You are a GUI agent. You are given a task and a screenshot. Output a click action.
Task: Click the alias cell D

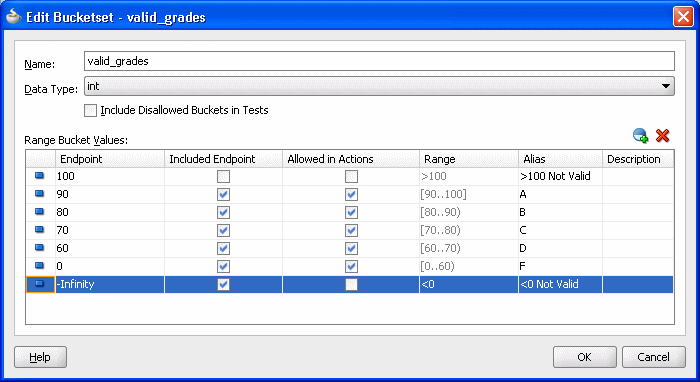coord(560,248)
